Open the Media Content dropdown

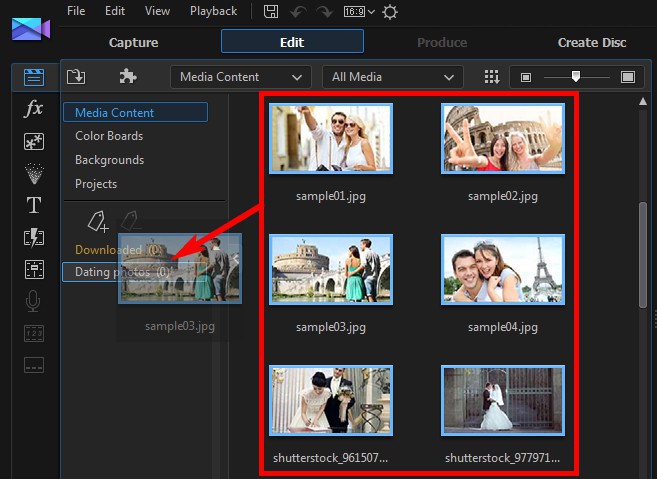point(241,77)
